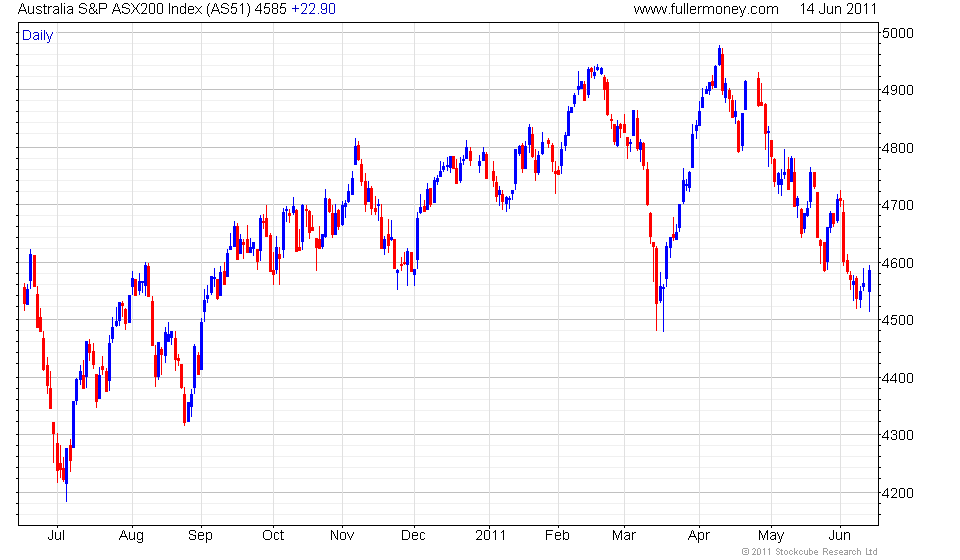The height and width of the screenshot is (560, 960).
Task: Click the Stockcube Research Ltd copyright text
Action: [x=809, y=552]
